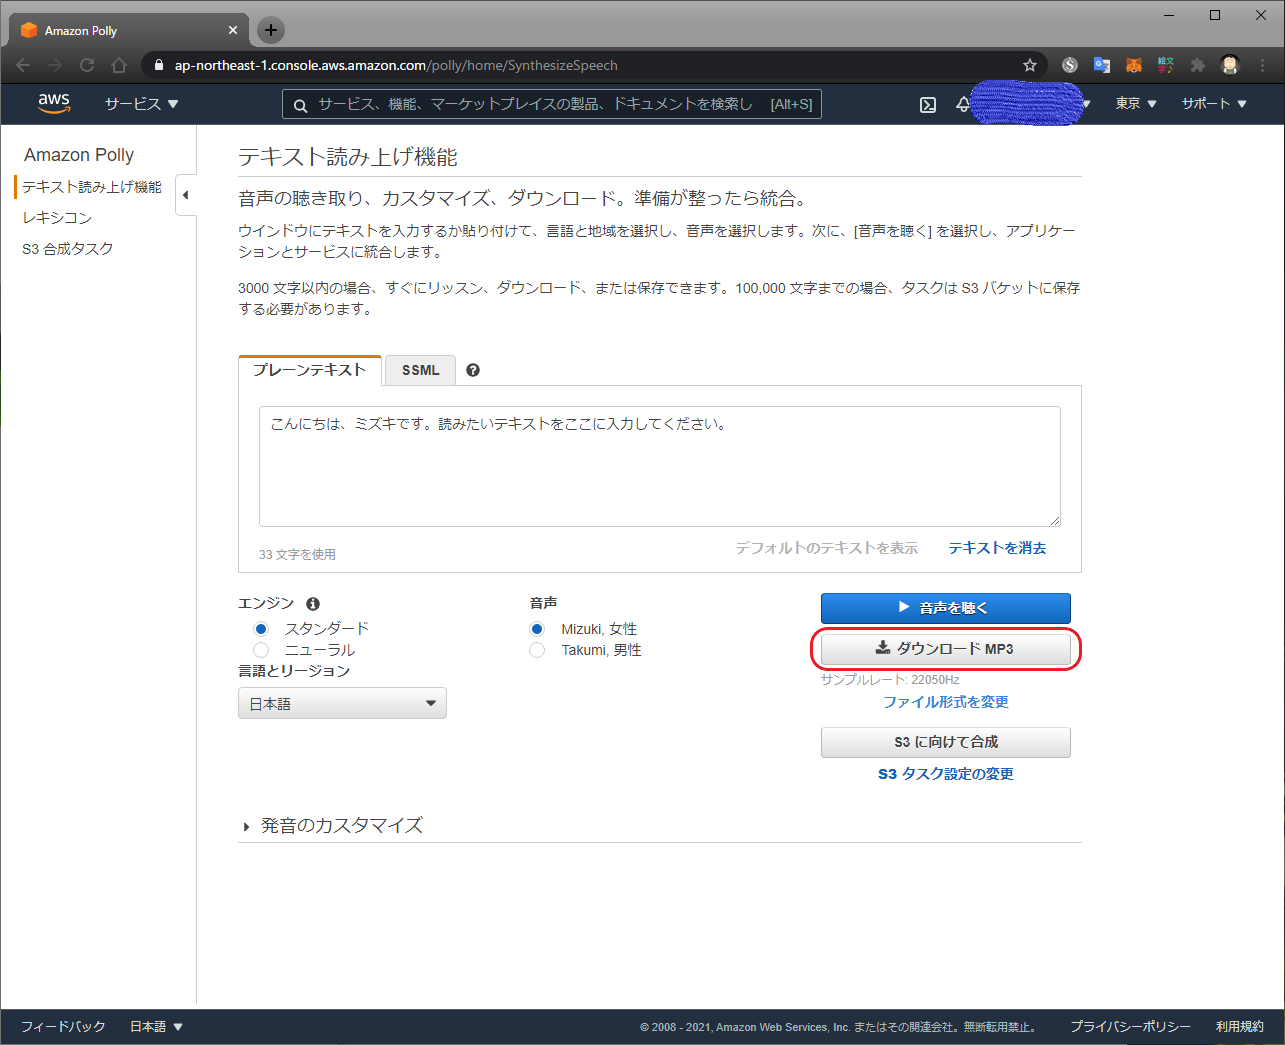The height and width of the screenshot is (1045, 1285).
Task: Click the Amazon Polly sidebar heading
Action: (79, 155)
